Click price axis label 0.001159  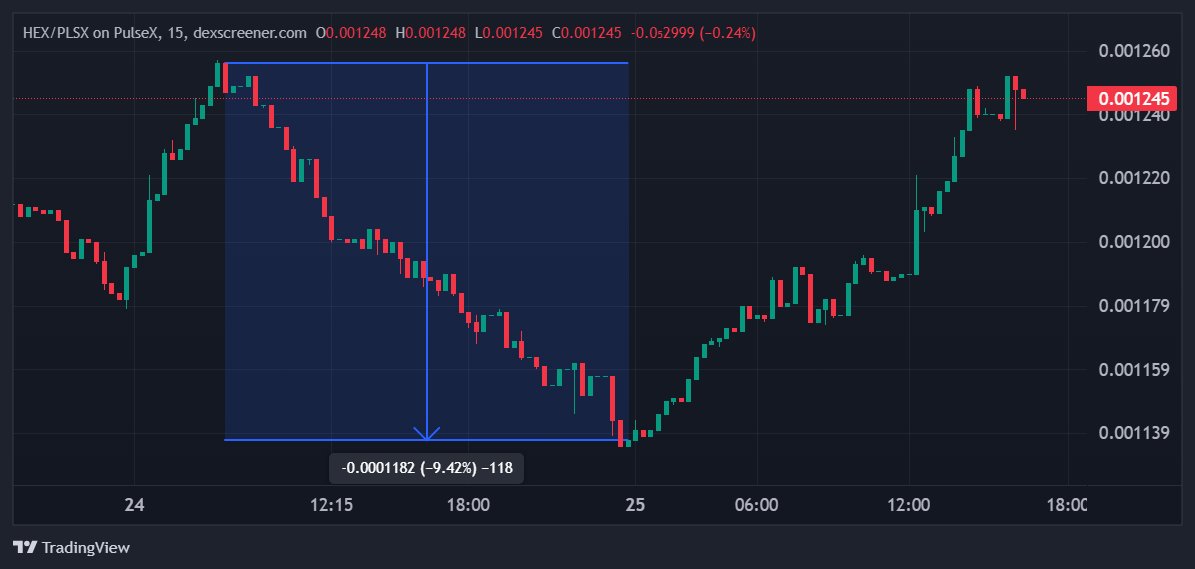pos(1133,370)
